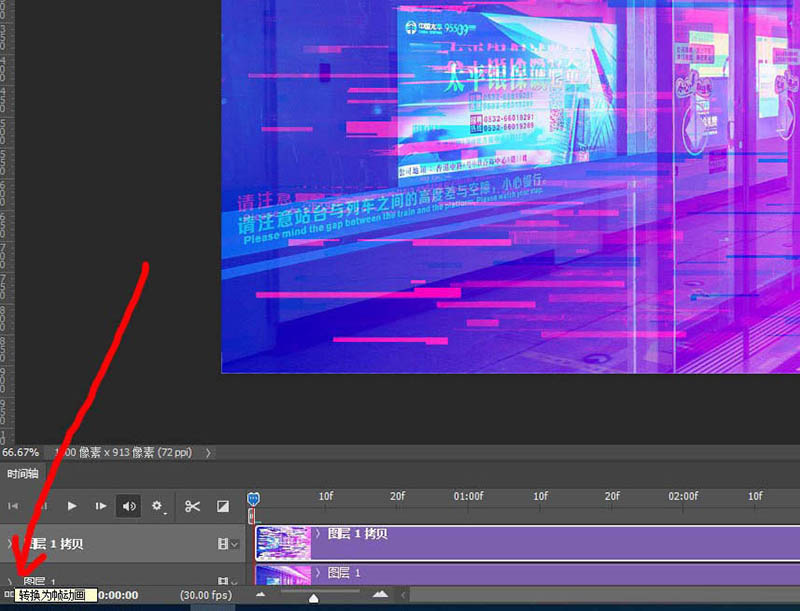Jump to 01:00f on the time ruler
The image size is (800, 611).
coord(468,496)
